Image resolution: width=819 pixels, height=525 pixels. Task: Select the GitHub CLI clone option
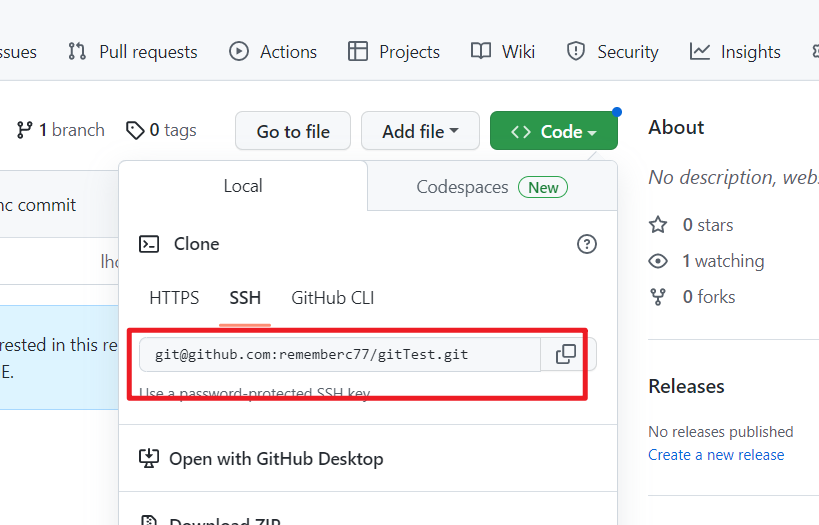(x=333, y=298)
